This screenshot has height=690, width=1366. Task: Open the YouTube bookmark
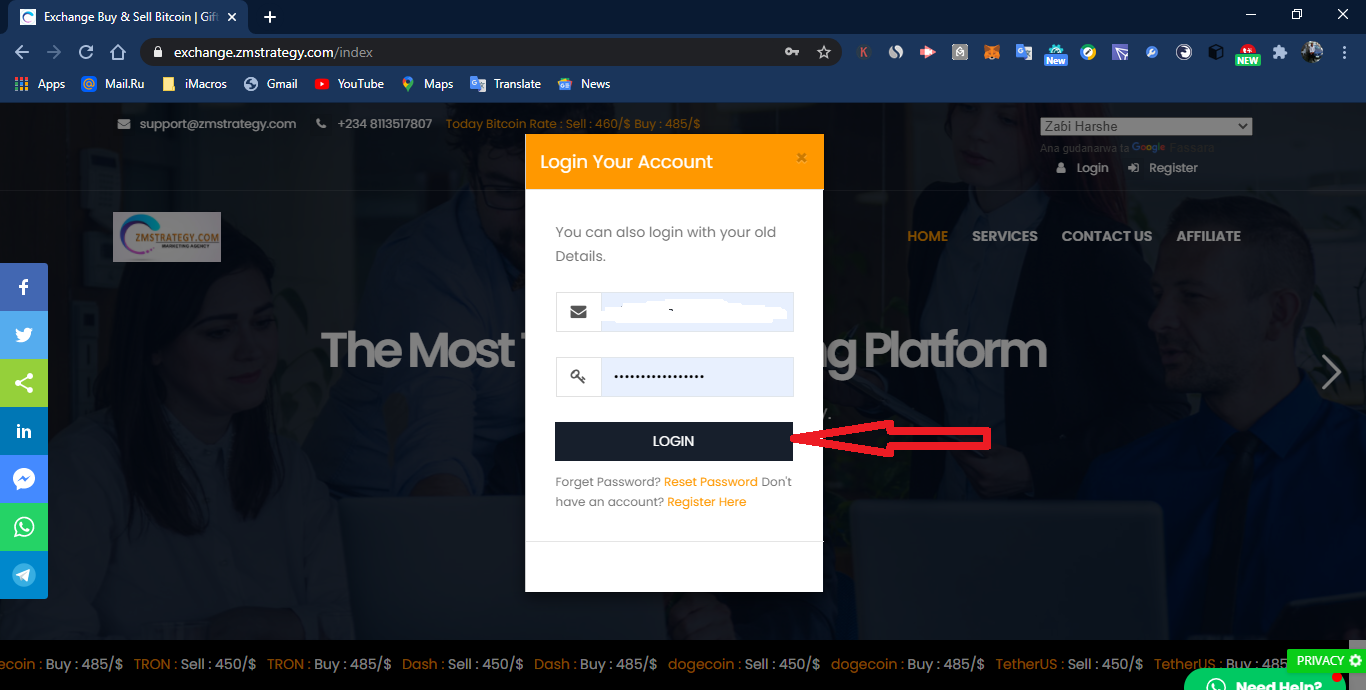point(349,84)
